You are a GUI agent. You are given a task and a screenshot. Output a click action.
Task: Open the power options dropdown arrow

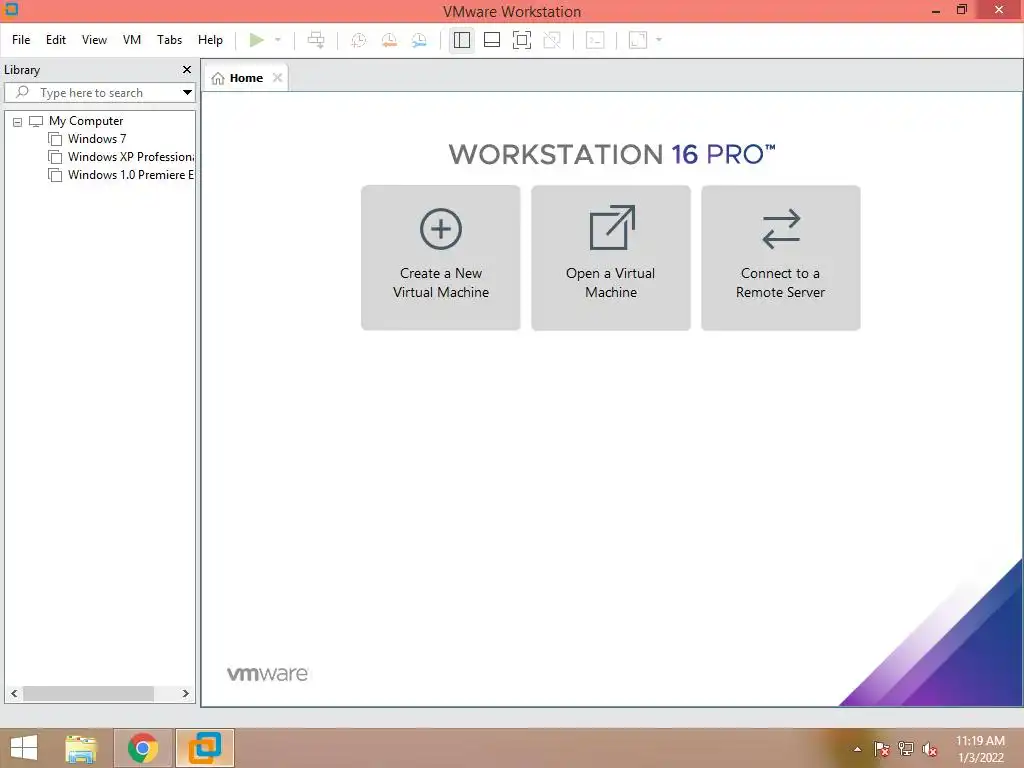[278, 40]
